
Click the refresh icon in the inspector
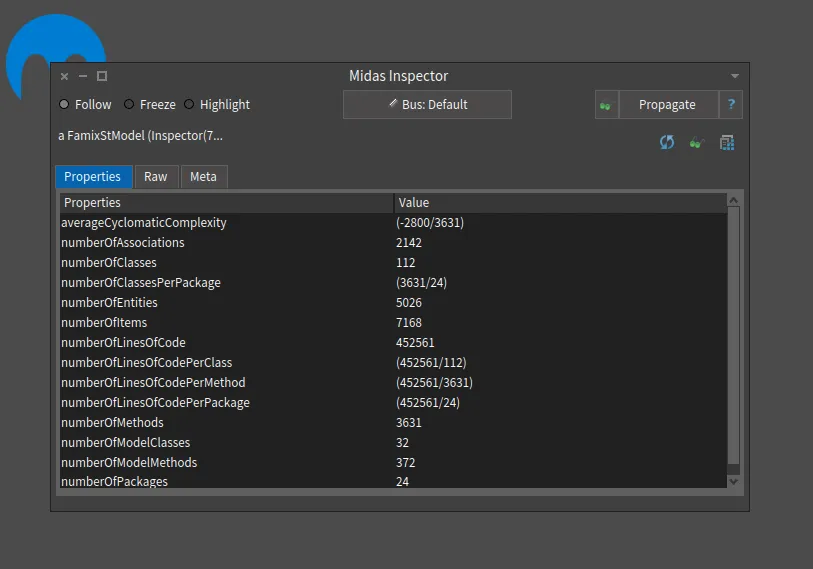point(667,142)
